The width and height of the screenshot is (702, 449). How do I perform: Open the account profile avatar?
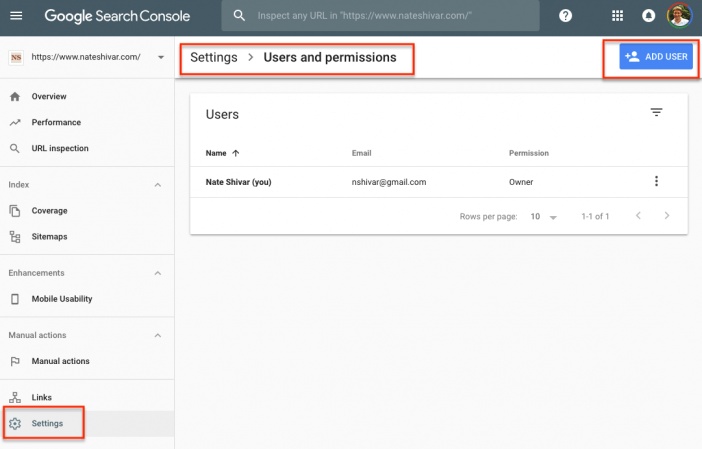pos(679,16)
